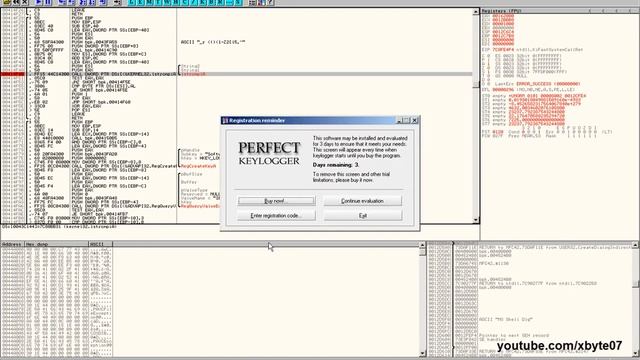Click the Close program X toolbar icon
Viewport: 640px width, 360px height.
pyautogui.click(x=24, y=2)
